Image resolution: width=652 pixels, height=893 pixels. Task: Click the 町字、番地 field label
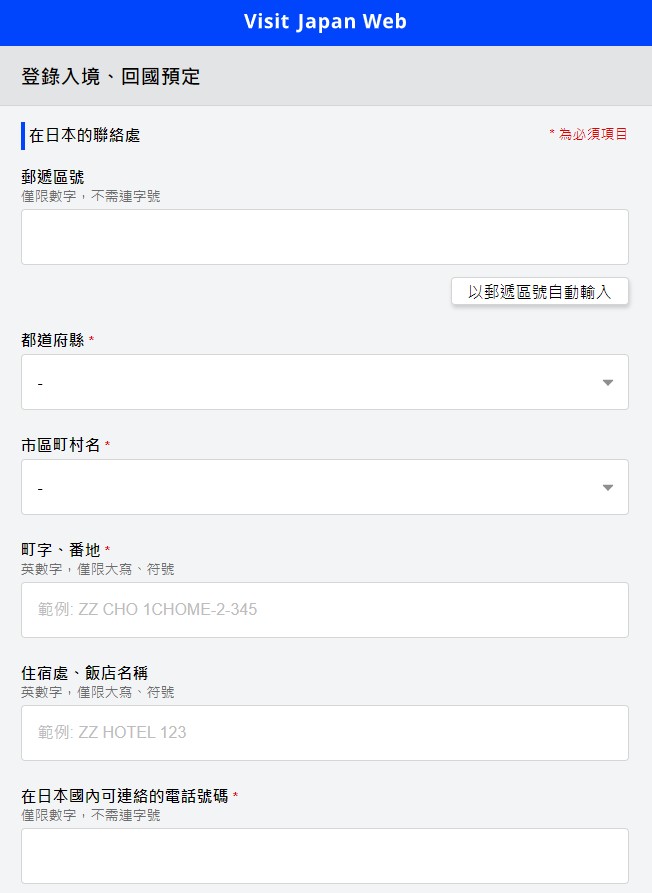(61, 550)
